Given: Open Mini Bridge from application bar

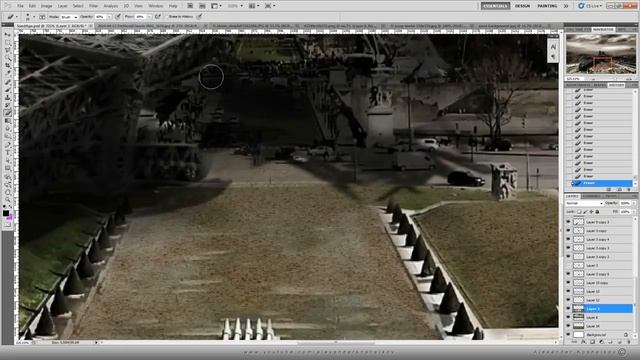Looking at the screenshot, I should (x=202, y=6).
